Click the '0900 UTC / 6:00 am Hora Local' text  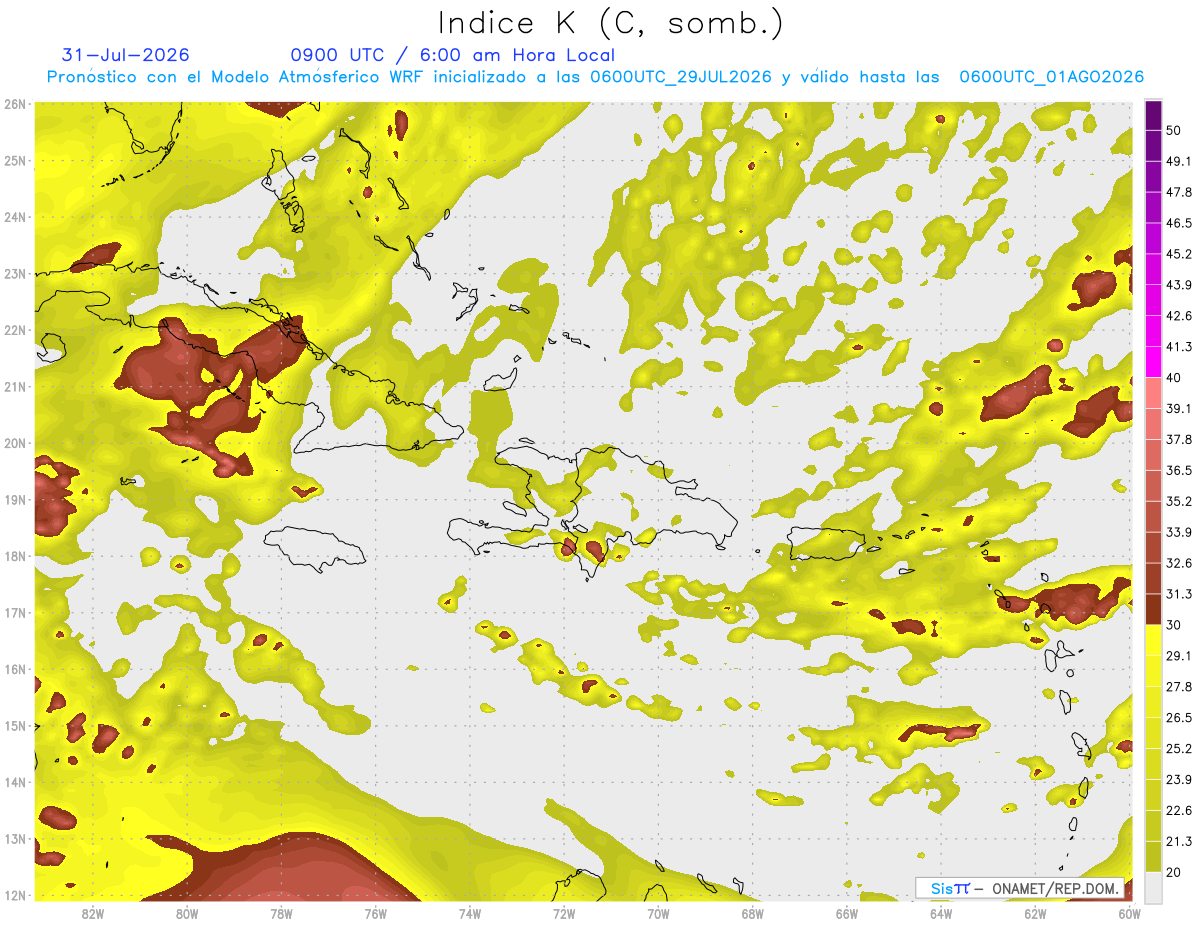(452, 55)
